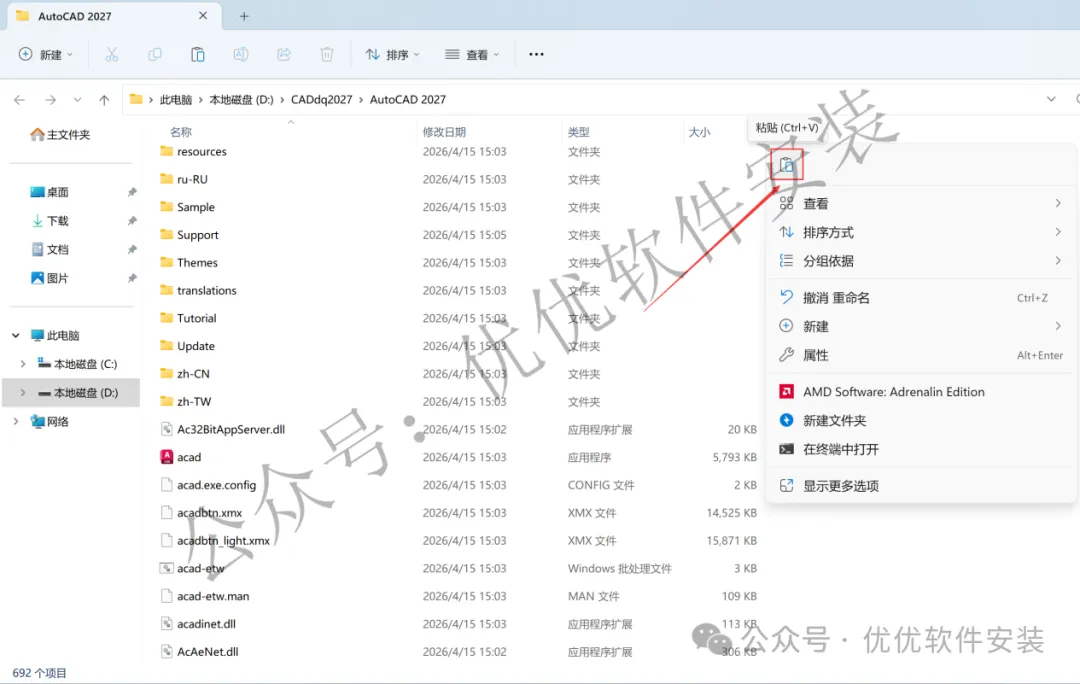
Task: Expand the 本地磁盘 (C:) tree node
Action: (x=23, y=364)
